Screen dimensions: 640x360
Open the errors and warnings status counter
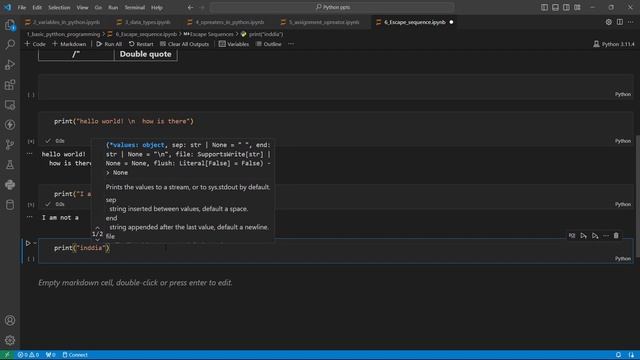(28, 355)
